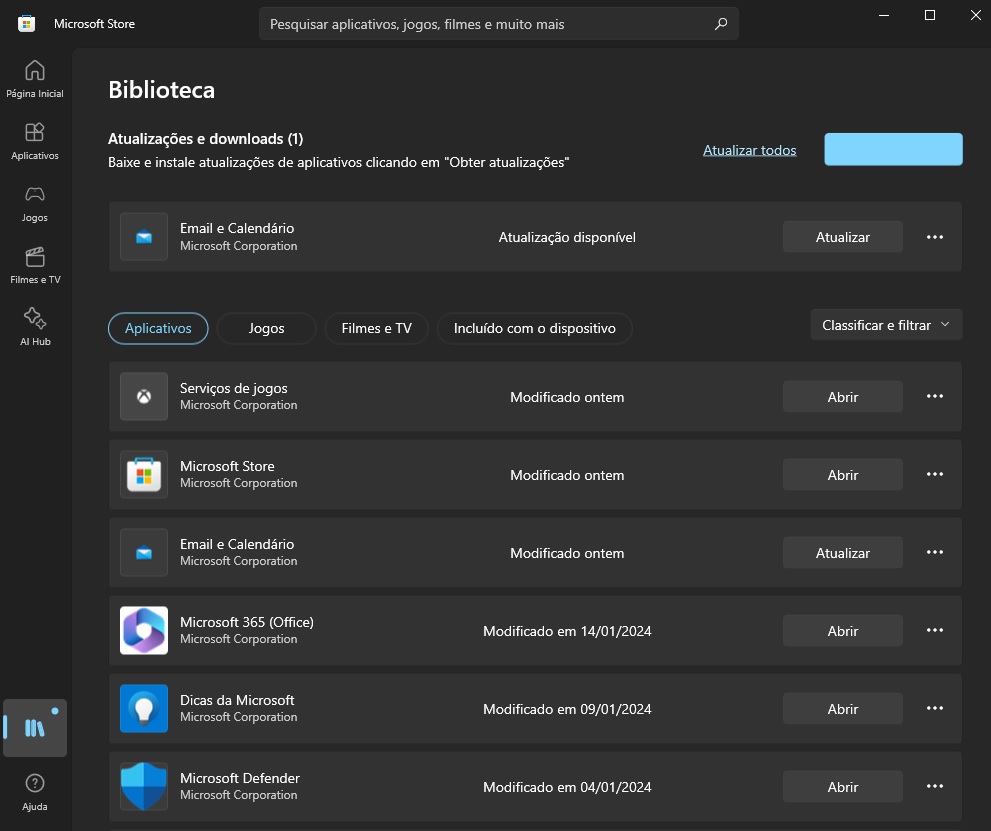Click Abrir for the Microsoft Store row
Image resolution: width=991 pixels, height=831 pixels.
click(842, 475)
